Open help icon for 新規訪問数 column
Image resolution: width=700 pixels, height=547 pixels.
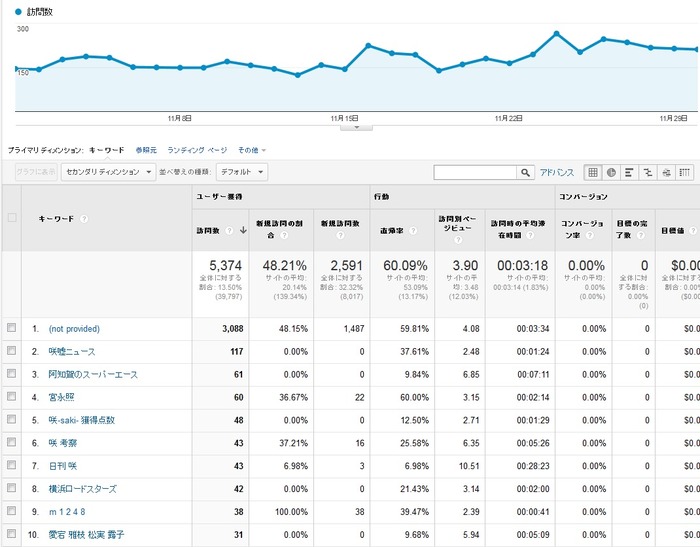point(340,235)
